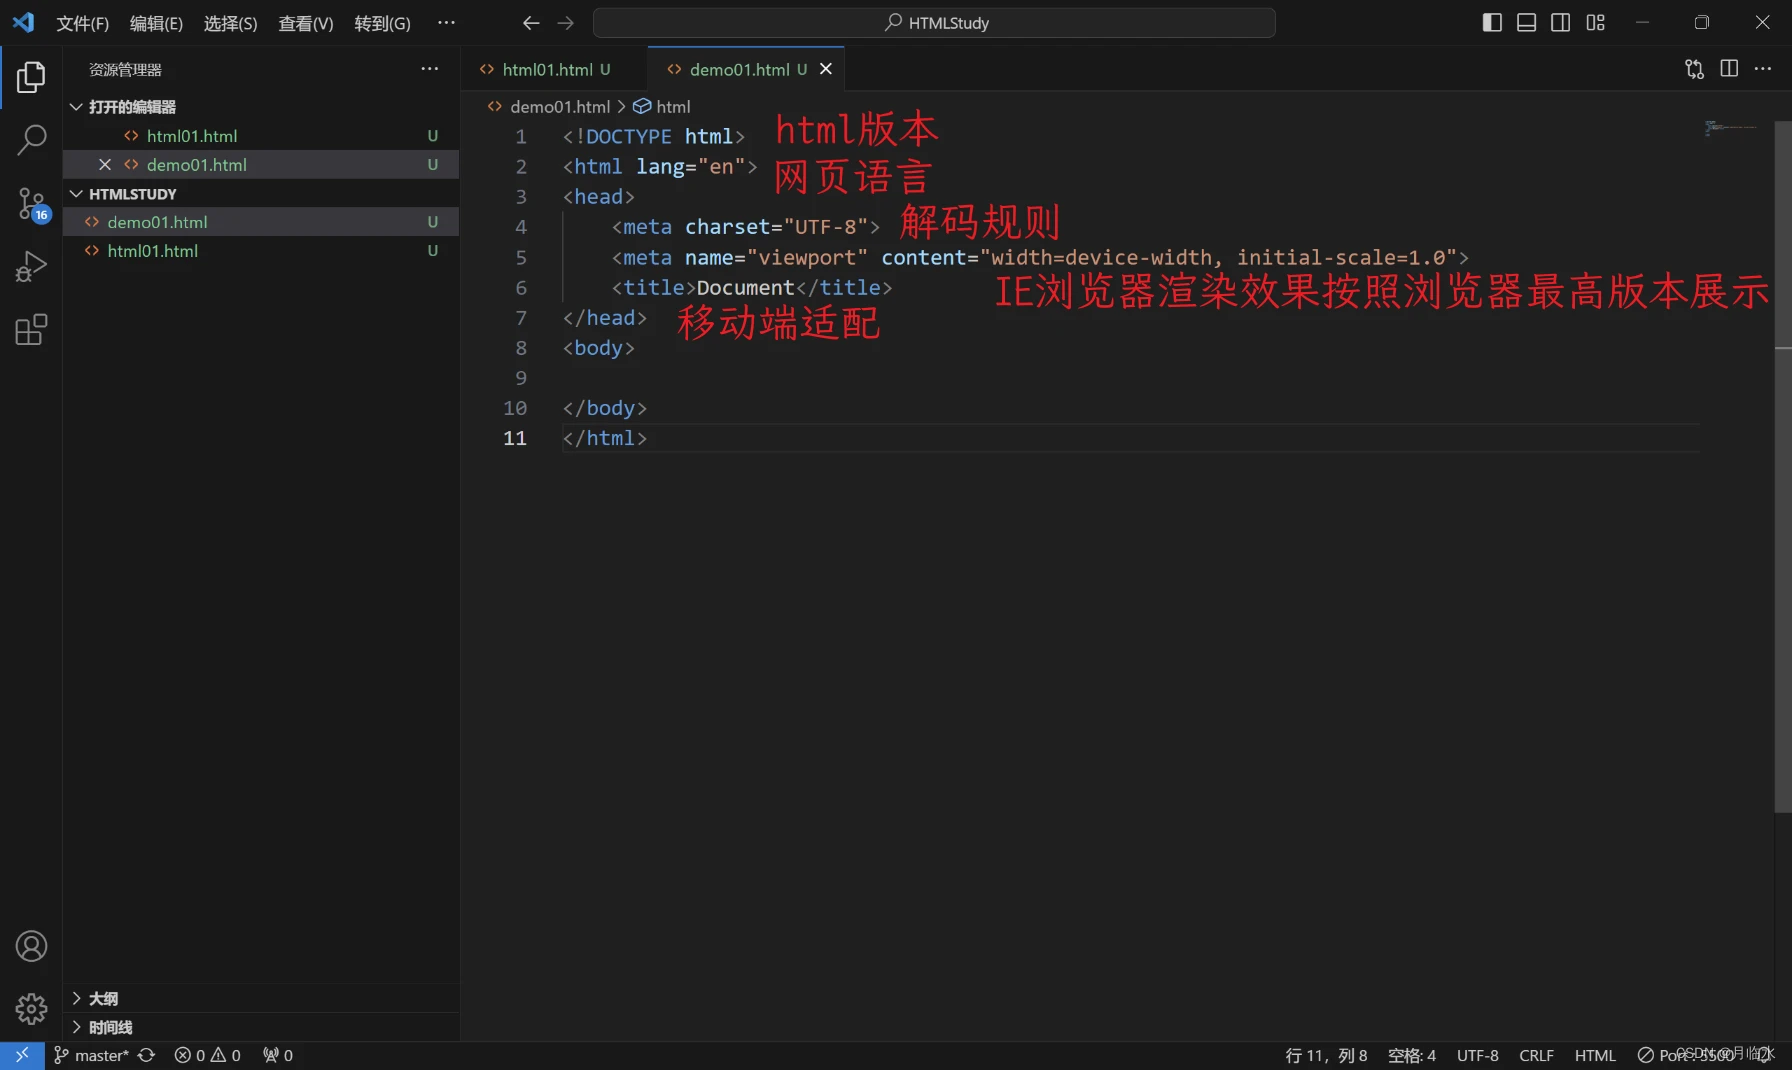This screenshot has width=1792, height=1070.
Task: Switch to the html01.html tab
Action: [549, 69]
